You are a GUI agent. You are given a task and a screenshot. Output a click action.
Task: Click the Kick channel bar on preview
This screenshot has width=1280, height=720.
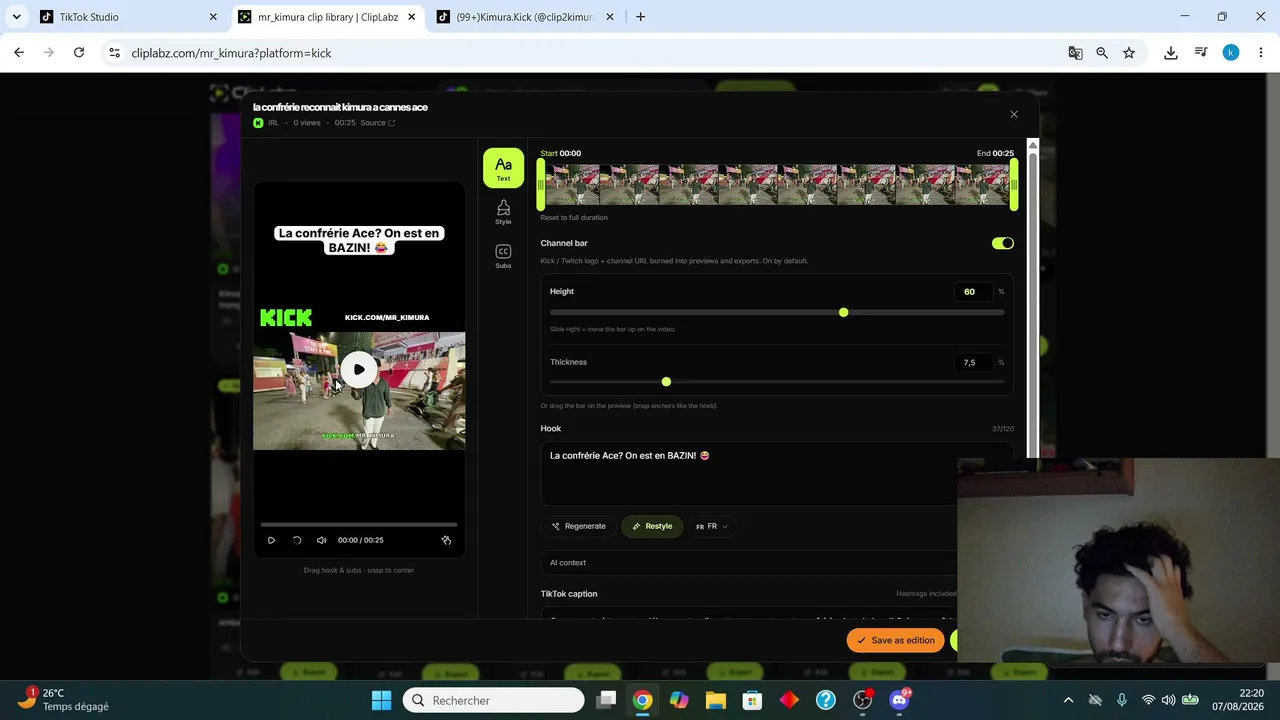click(359, 318)
